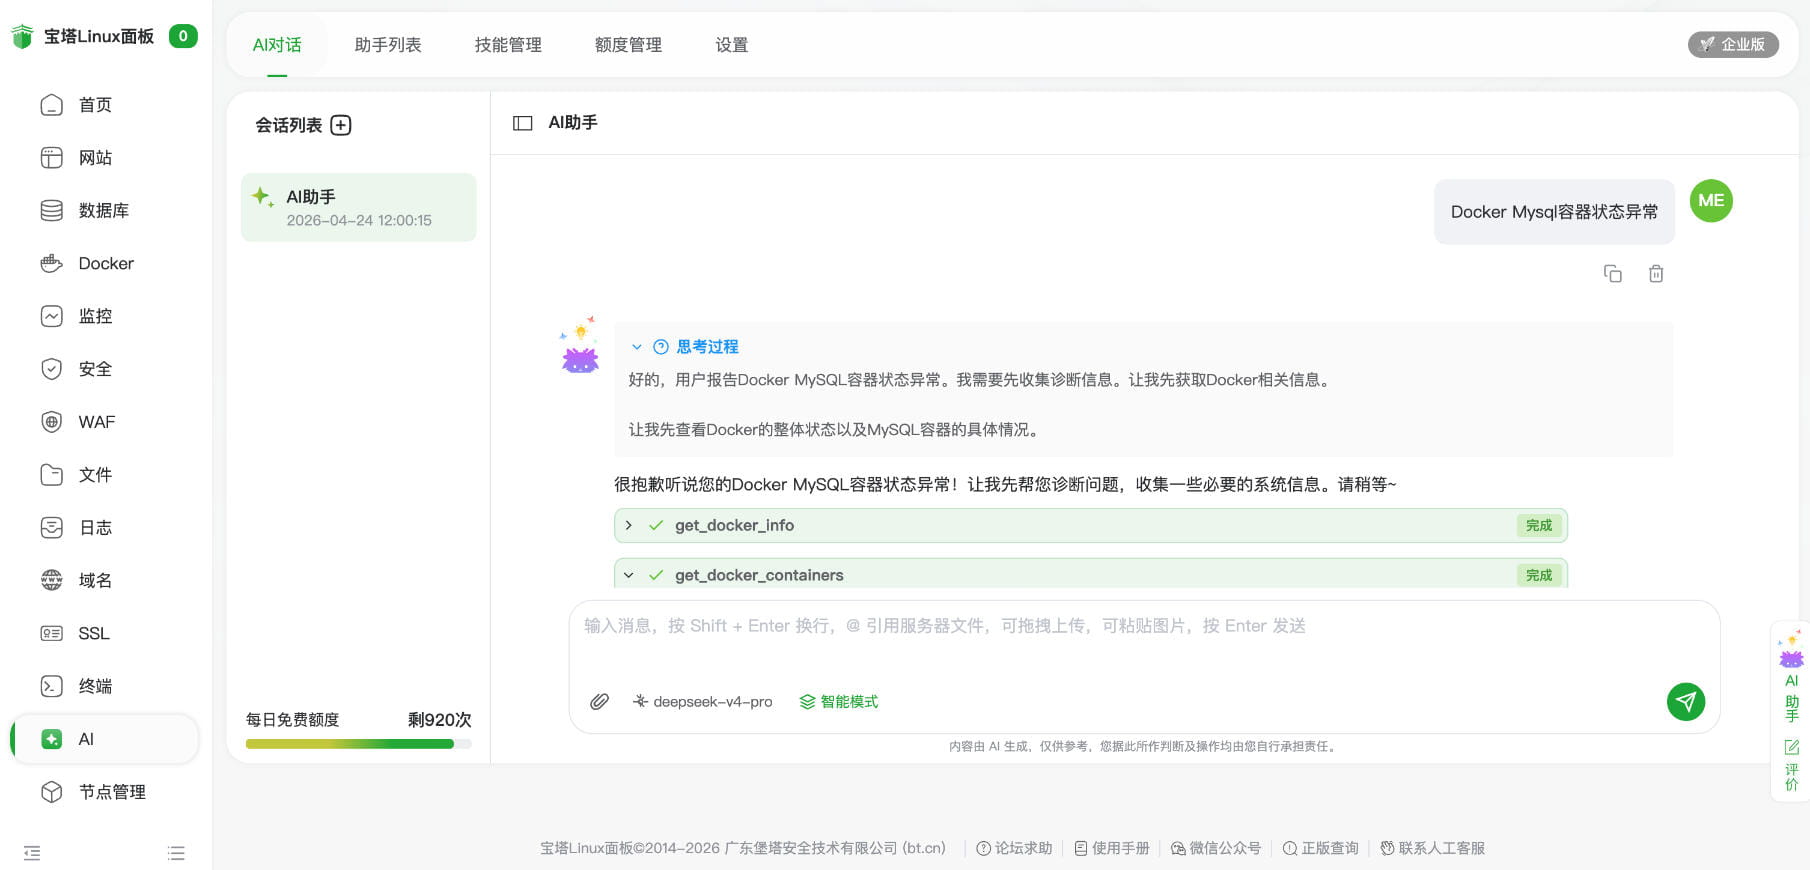Collapse the get_docker_containers tool result
The height and width of the screenshot is (870, 1810).
(x=629, y=575)
